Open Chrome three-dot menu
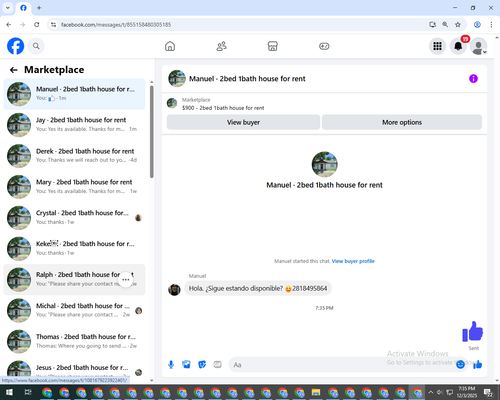 pyautogui.click(x=491, y=24)
